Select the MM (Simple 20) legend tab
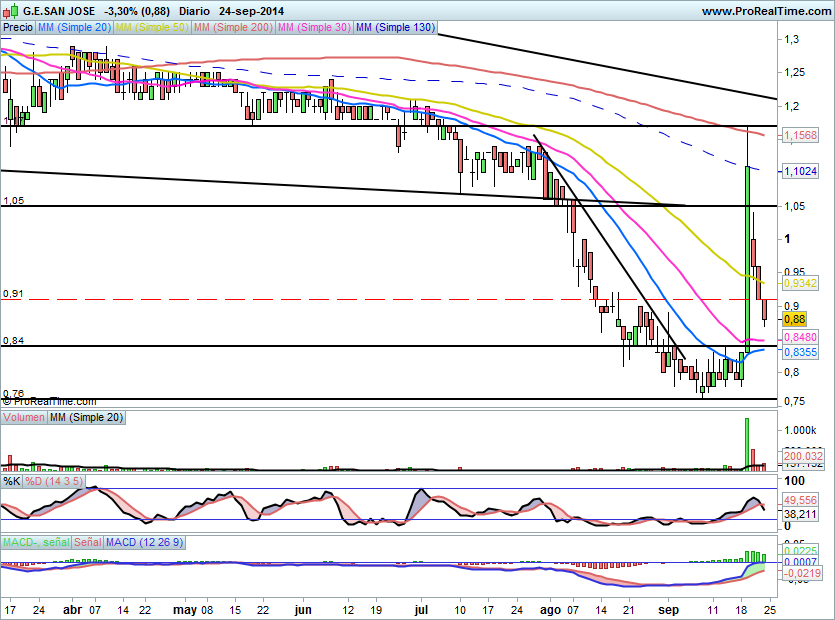 [74, 28]
